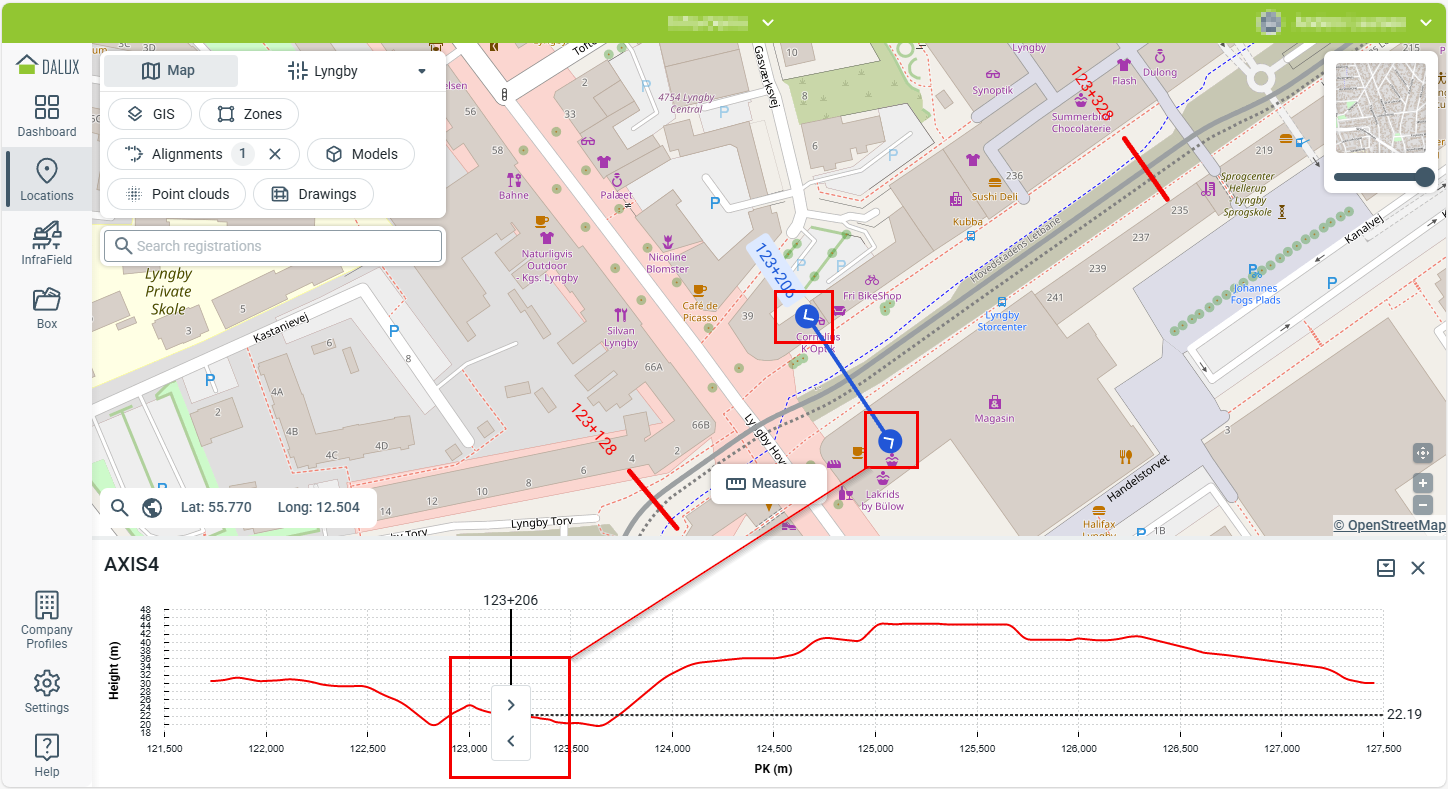Viewport: 1448px width, 789px height.
Task: Open the Settings gear in sidebar
Action: tap(47, 692)
